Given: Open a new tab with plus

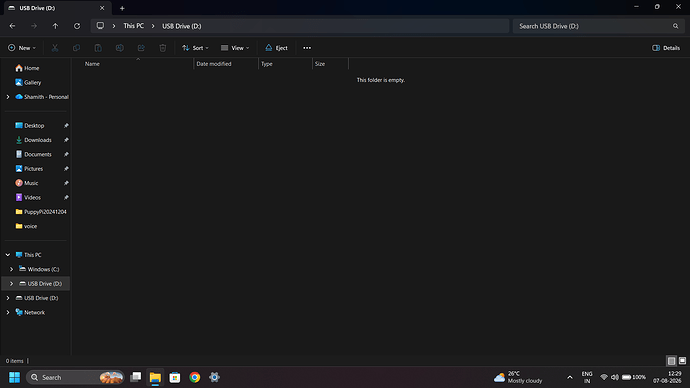Looking at the screenshot, I should pyautogui.click(x=122, y=8).
